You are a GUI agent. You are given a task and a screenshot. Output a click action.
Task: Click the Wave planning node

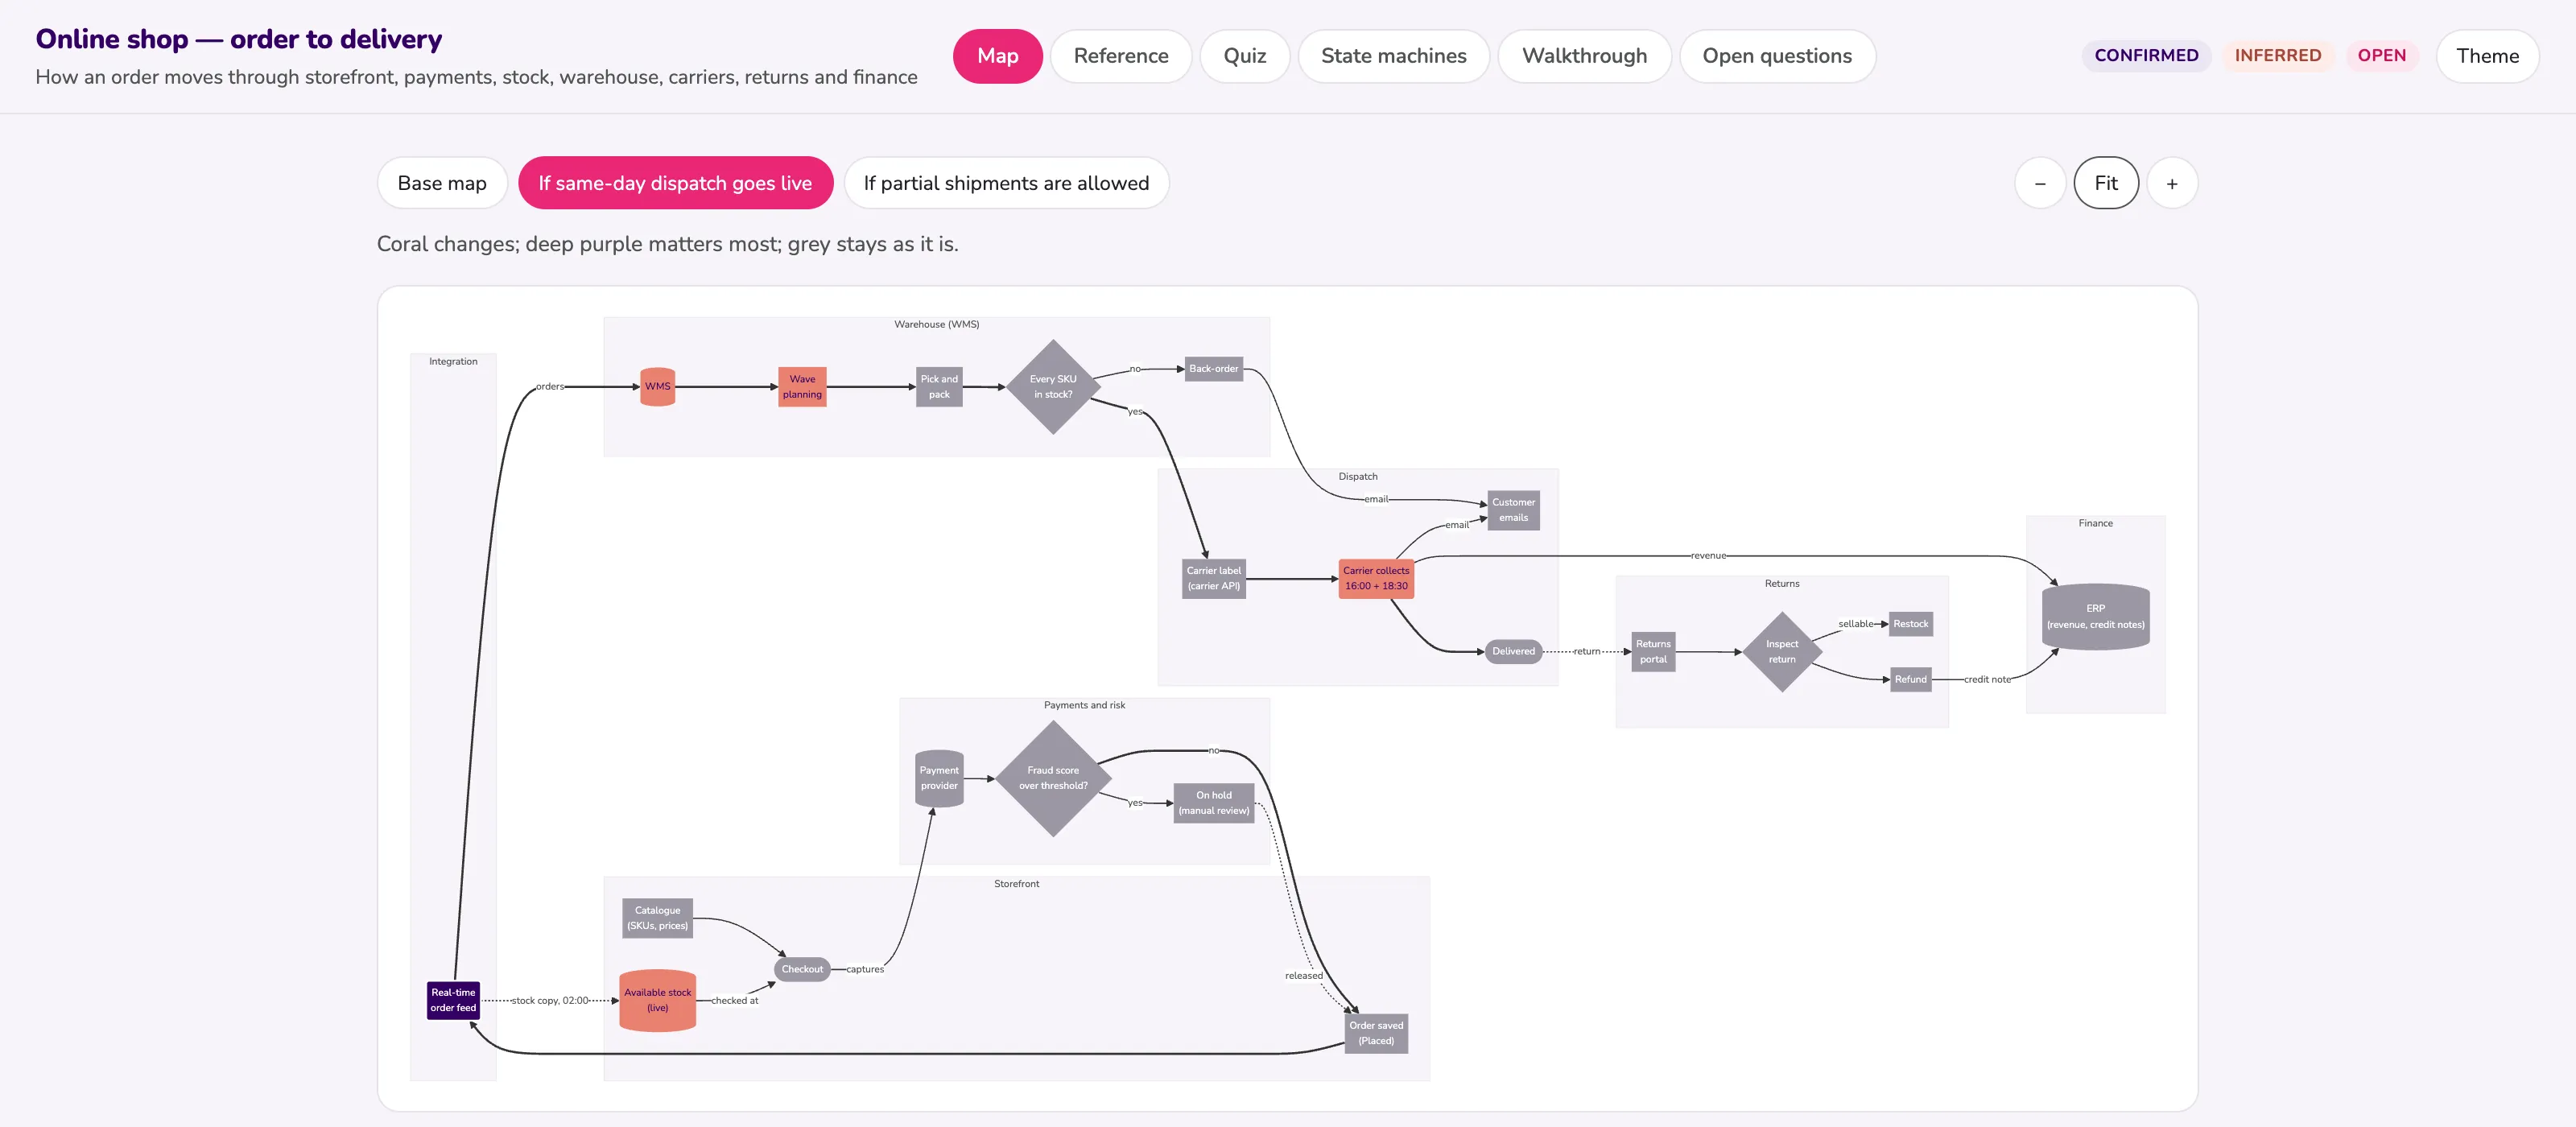tap(802, 387)
